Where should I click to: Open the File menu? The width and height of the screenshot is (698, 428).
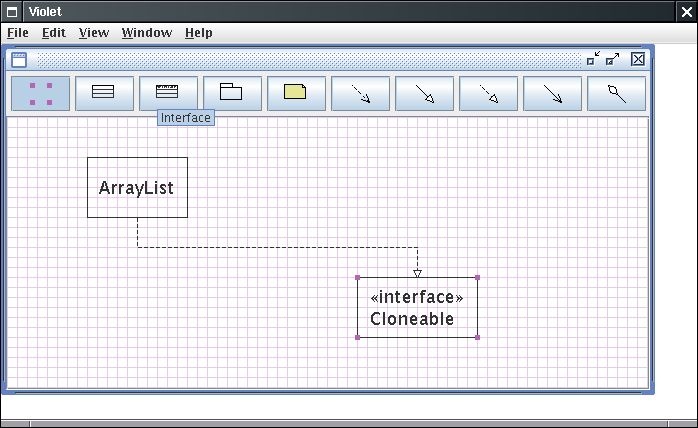point(18,33)
